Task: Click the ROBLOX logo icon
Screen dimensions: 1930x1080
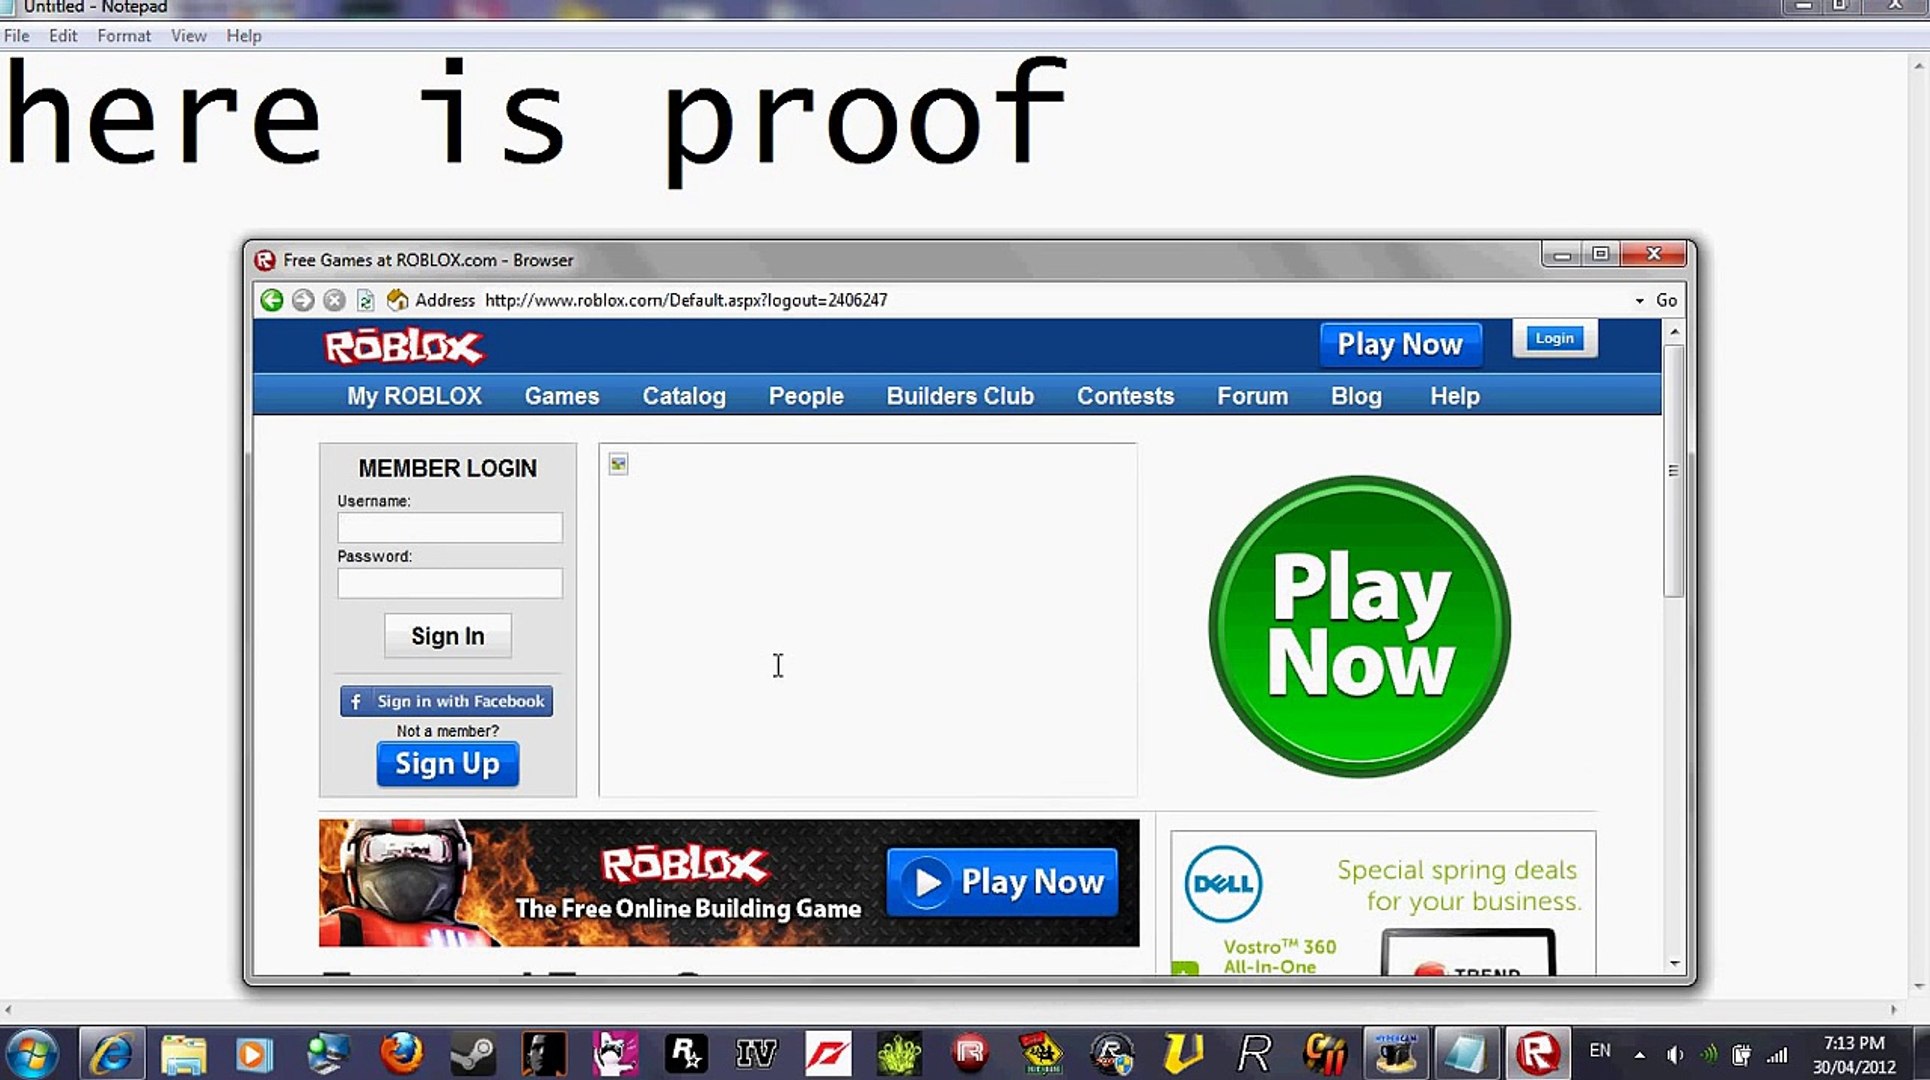Action: 402,347
